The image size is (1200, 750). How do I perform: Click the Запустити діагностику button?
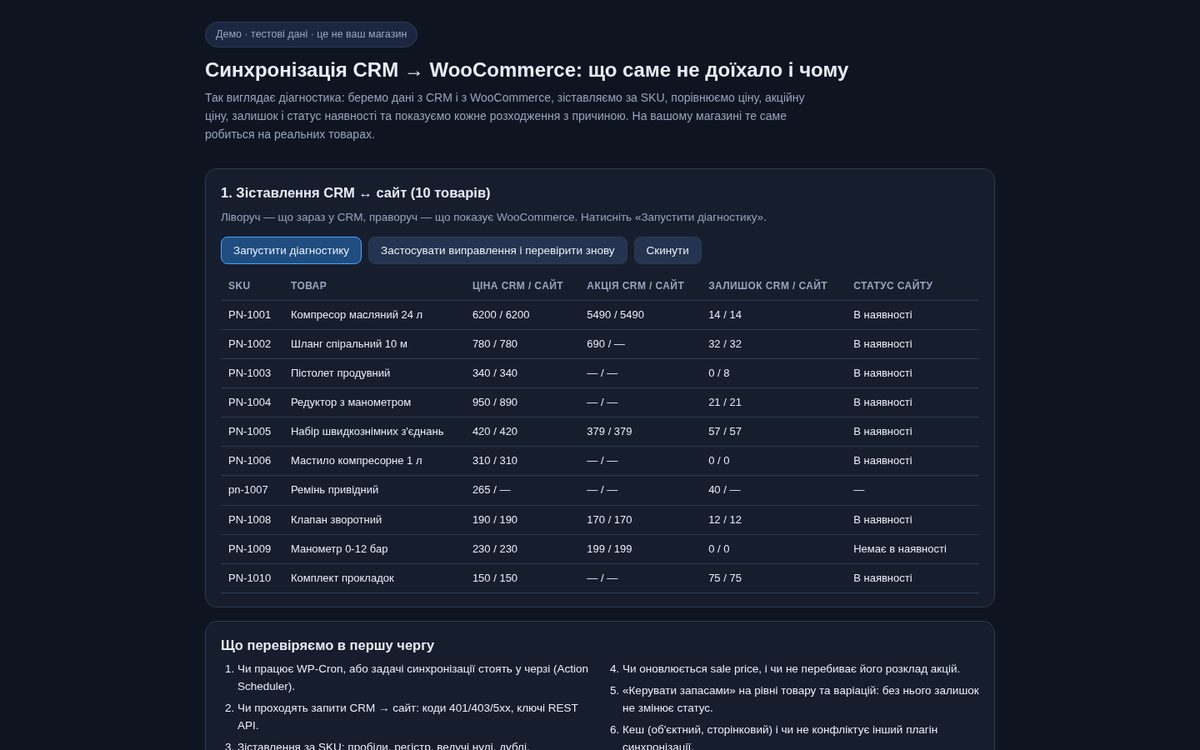click(x=291, y=250)
